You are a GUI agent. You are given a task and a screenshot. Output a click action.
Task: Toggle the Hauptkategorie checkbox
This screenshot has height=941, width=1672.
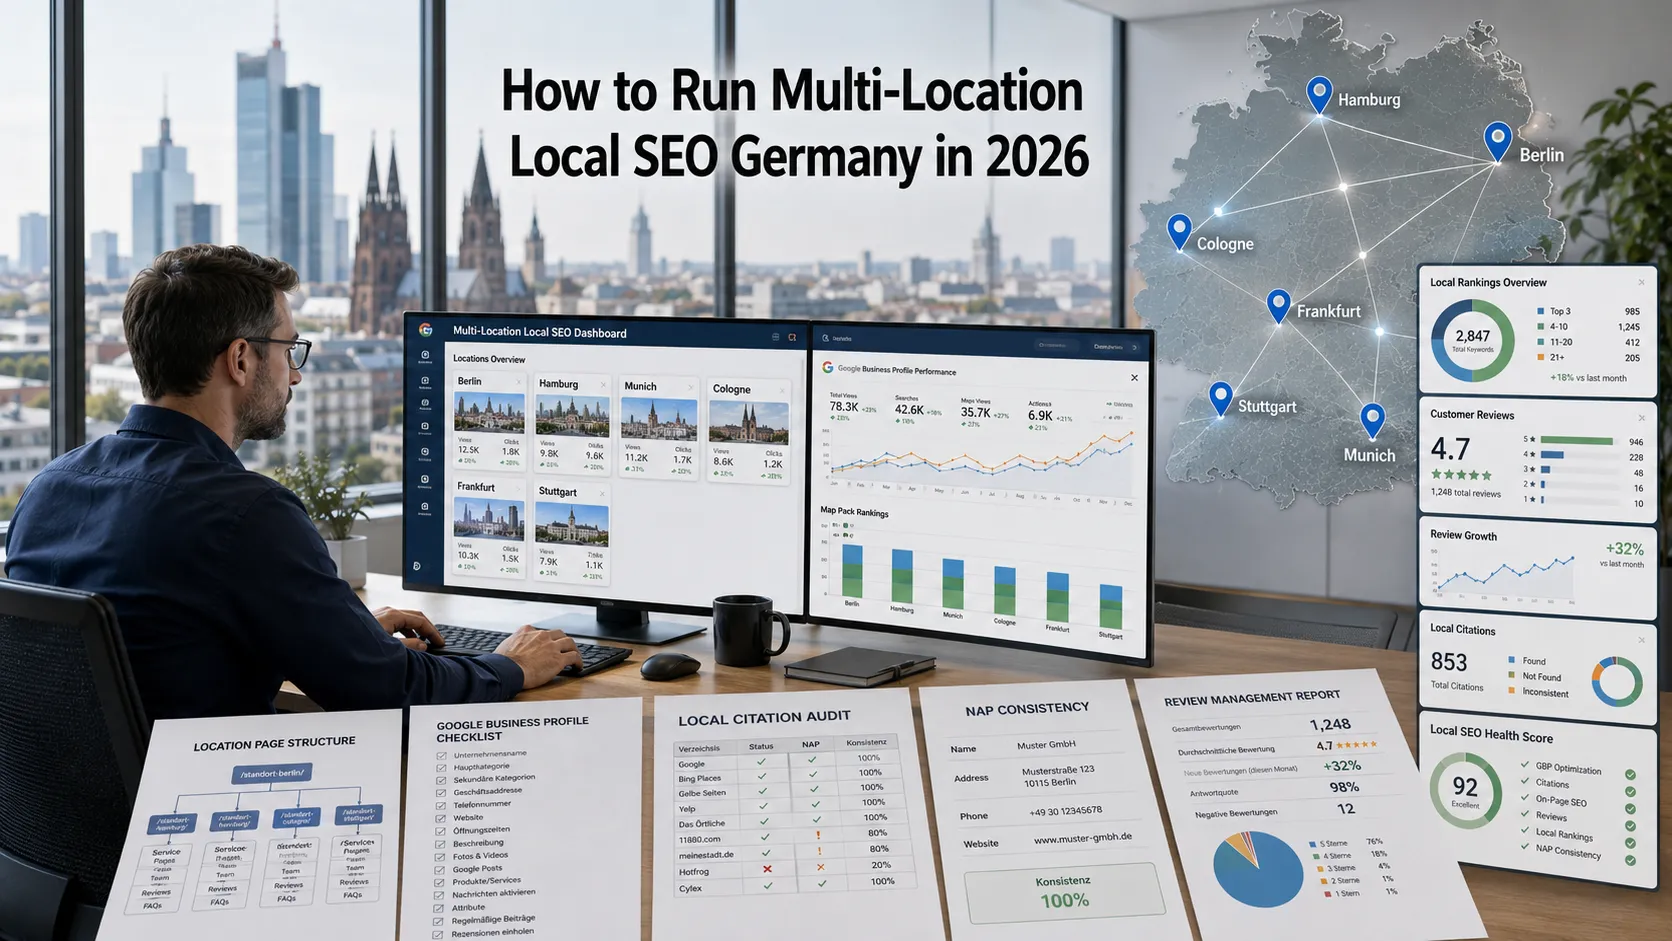coord(441,768)
